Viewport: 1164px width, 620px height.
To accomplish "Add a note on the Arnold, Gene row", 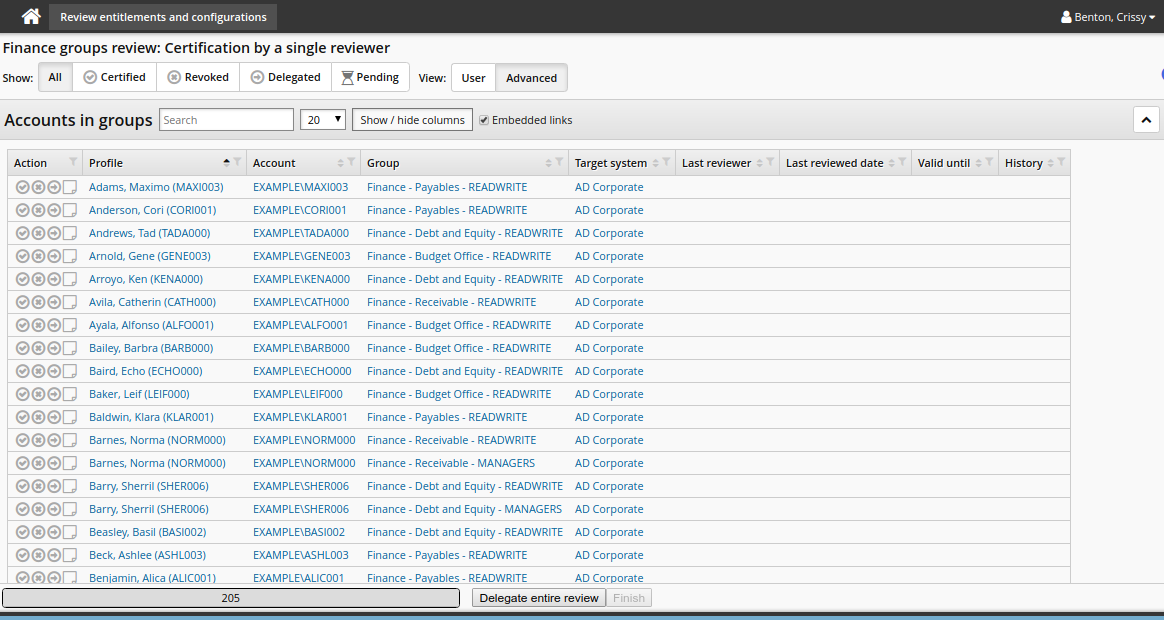I will (x=70, y=256).
